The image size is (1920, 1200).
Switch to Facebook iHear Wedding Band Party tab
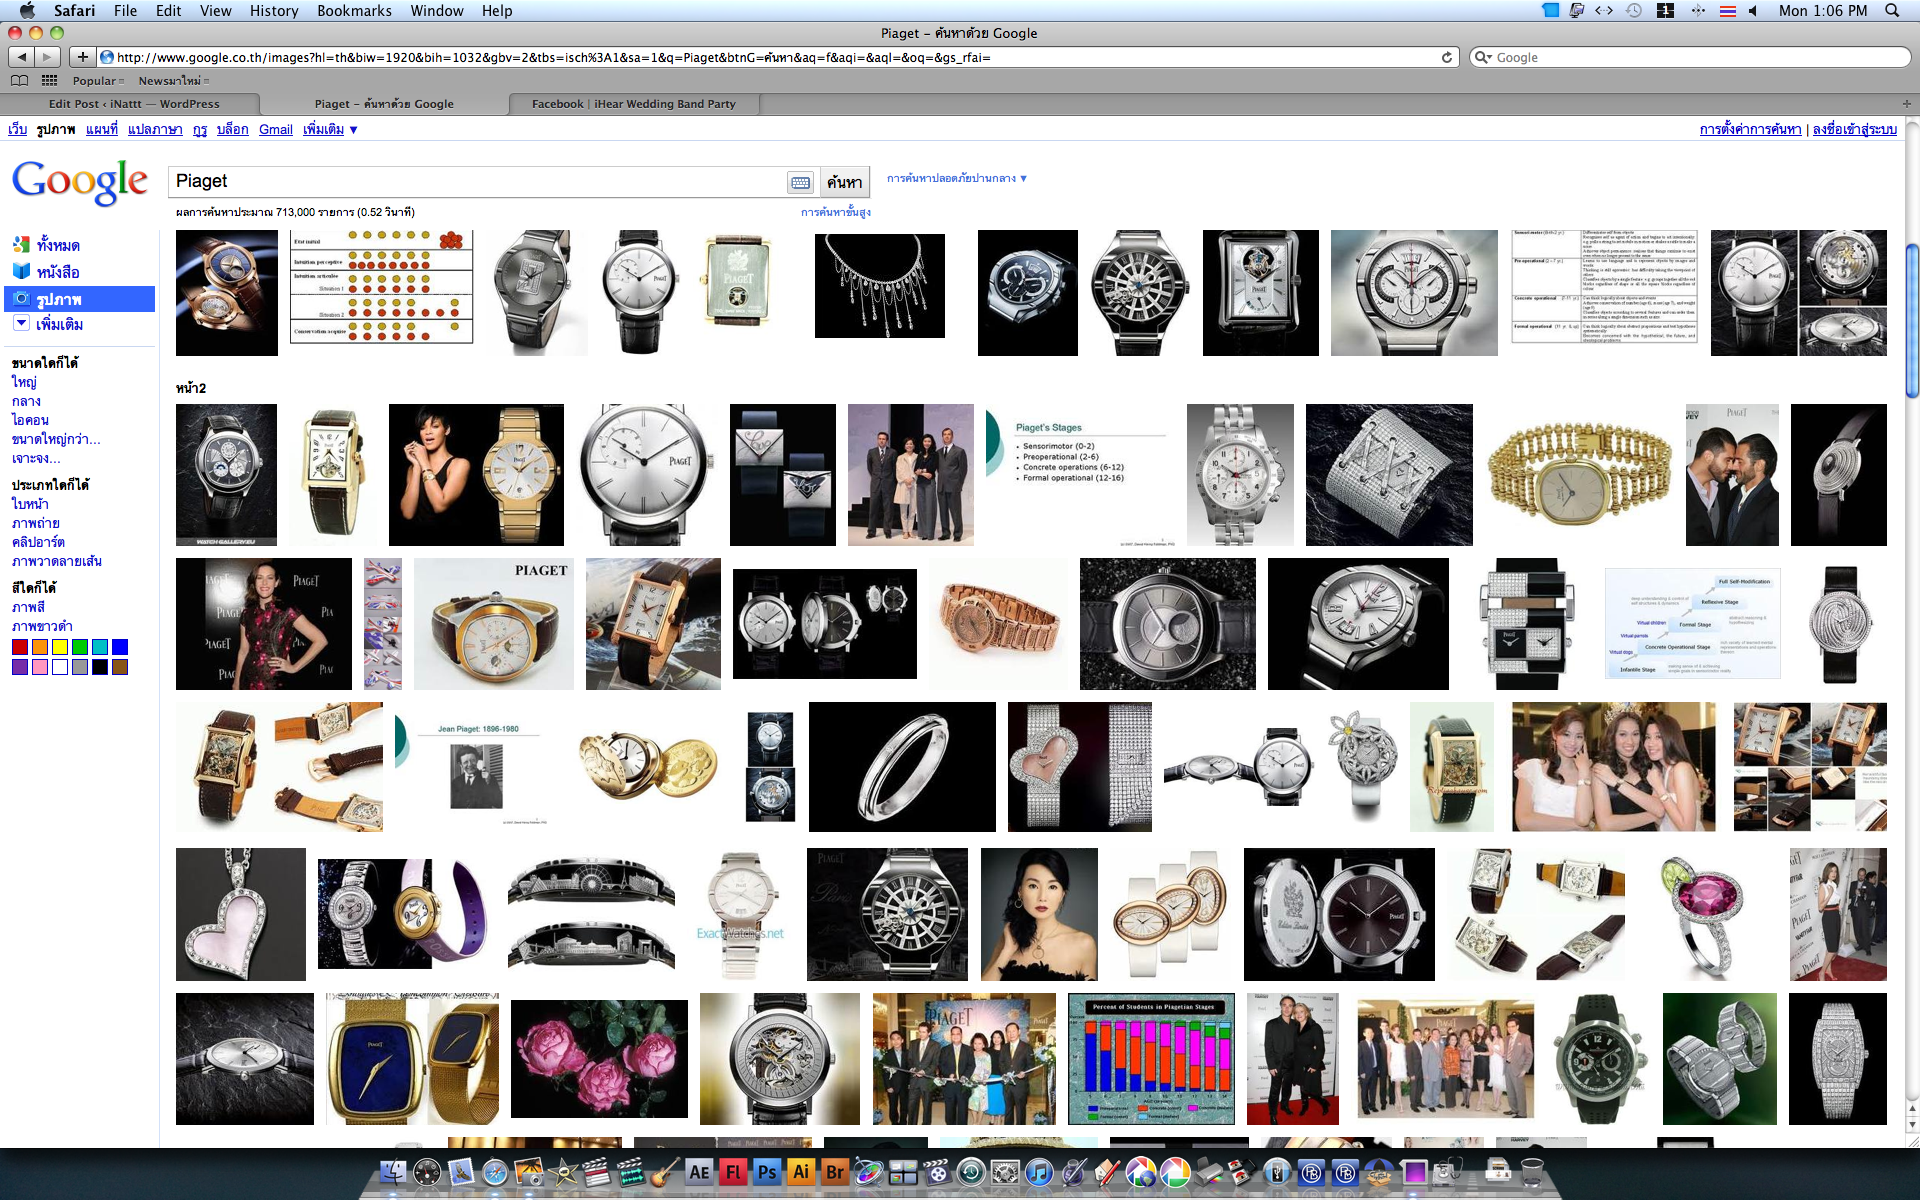pyautogui.click(x=633, y=103)
